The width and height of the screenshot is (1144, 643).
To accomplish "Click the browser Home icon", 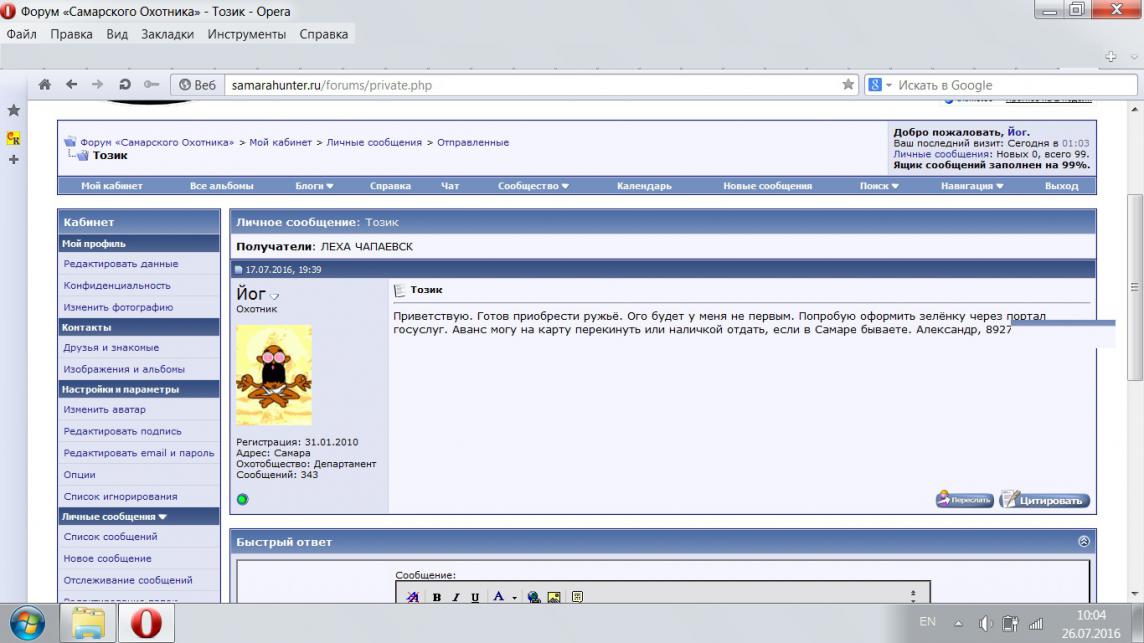I will (x=44, y=85).
